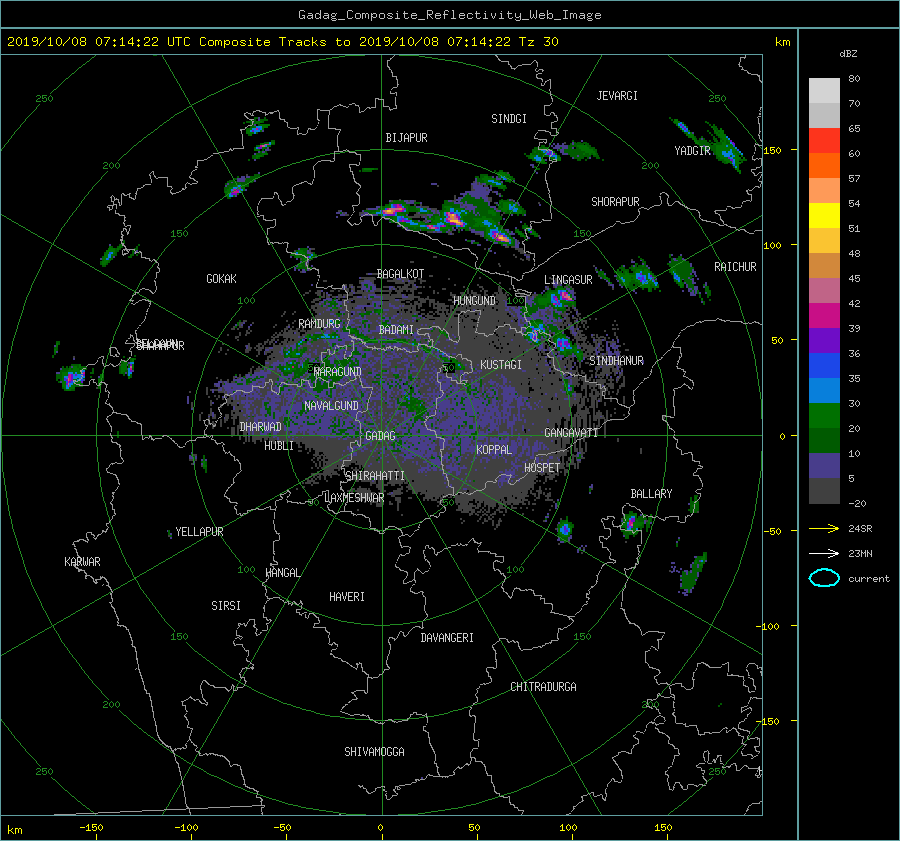The image size is (900, 841).
Task: Click the BADAMI city label
Action: tap(396, 330)
